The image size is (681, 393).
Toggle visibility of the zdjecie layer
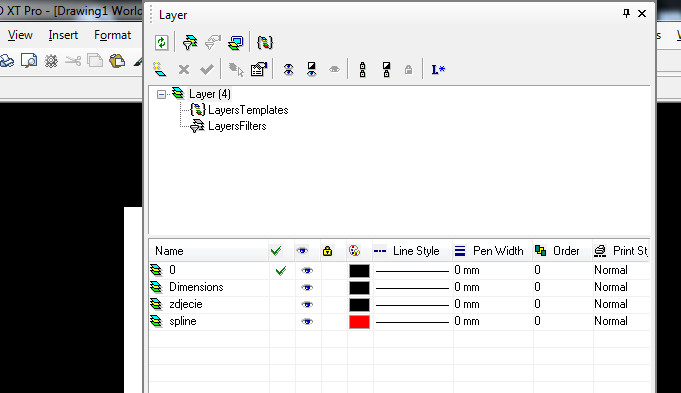pyautogui.click(x=307, y=304)
